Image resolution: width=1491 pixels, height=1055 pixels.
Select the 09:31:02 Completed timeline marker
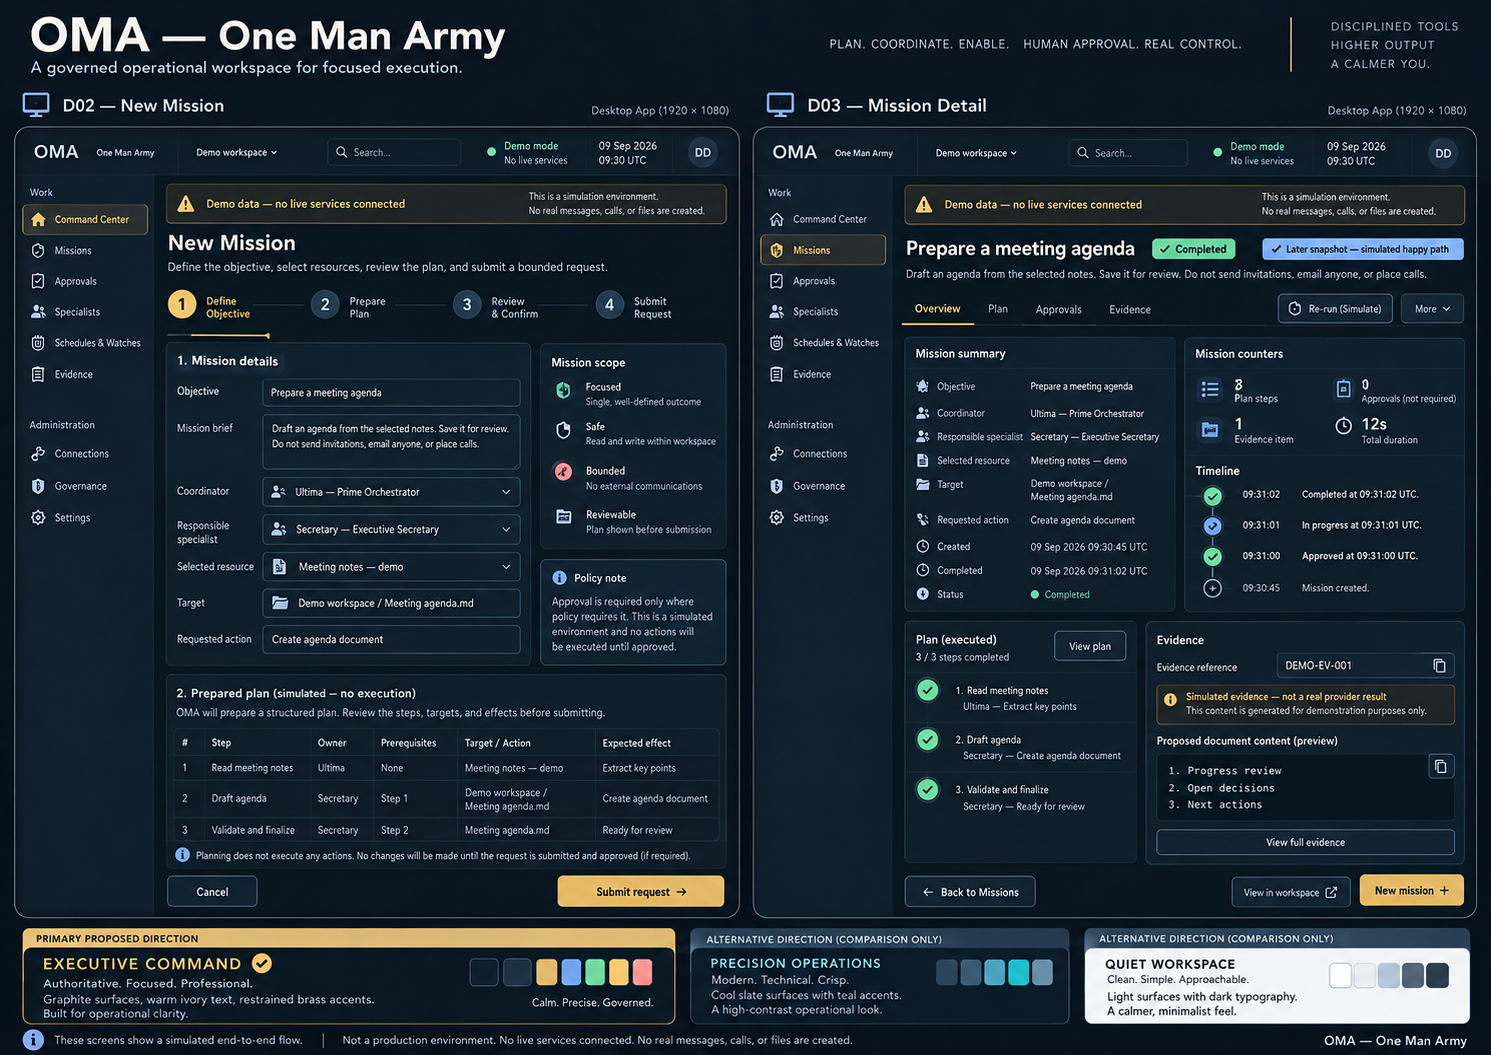pos(1213,496)
